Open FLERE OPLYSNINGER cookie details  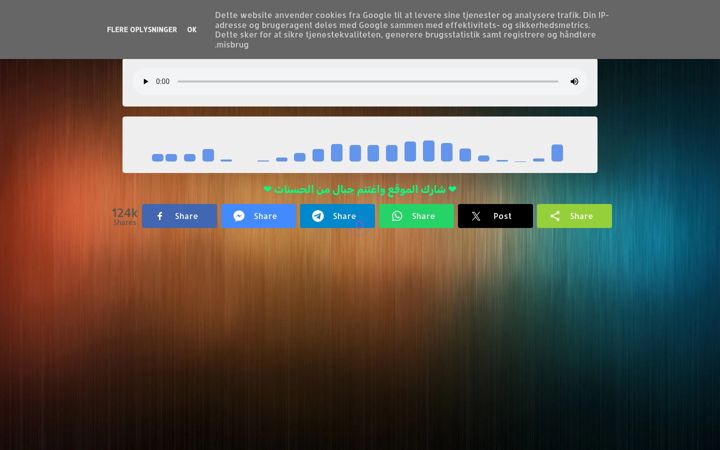click(x=142, y=29)
